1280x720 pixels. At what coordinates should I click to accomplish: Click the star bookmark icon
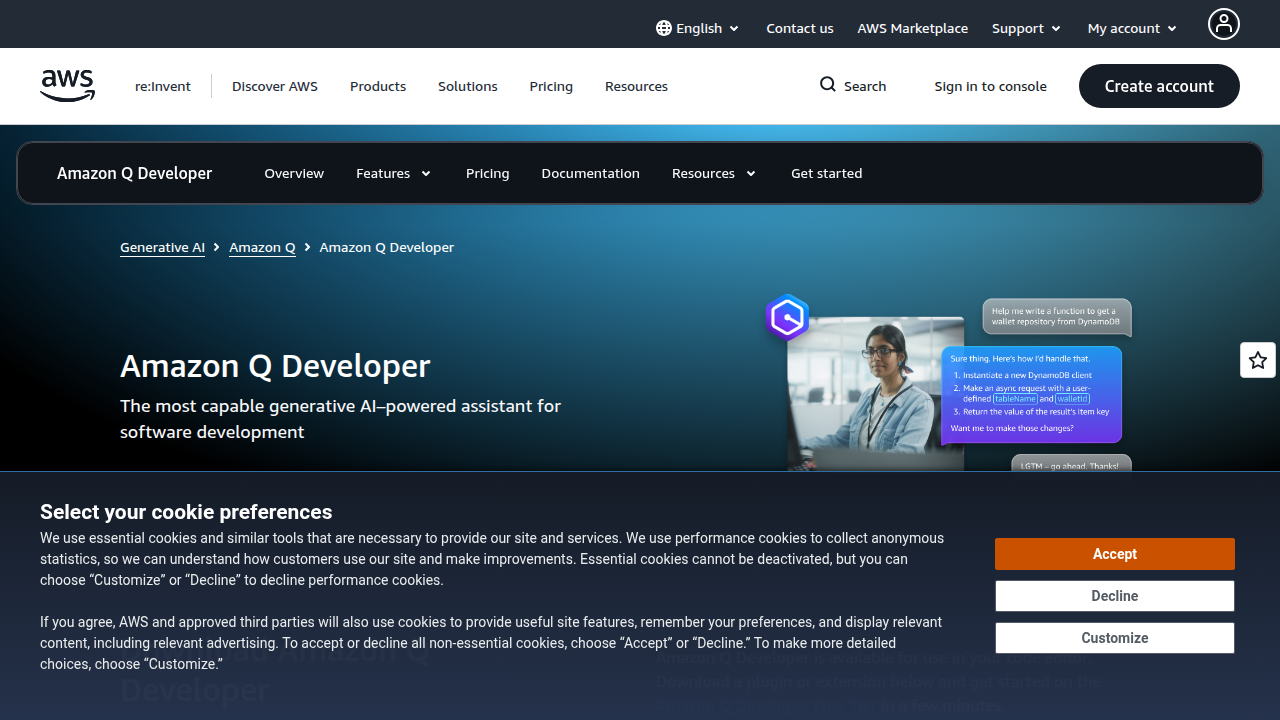pyautogui.click(x=1258, y=360)
